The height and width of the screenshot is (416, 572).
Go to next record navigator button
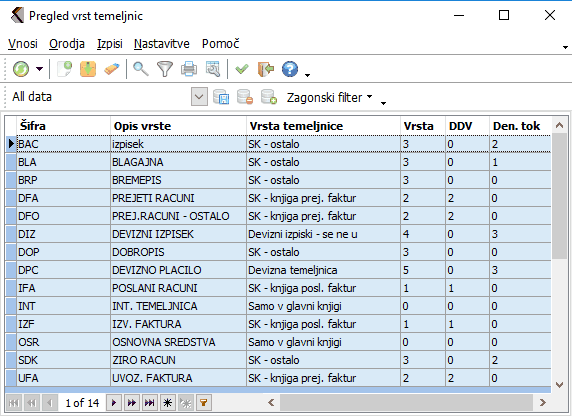(114, 403)
